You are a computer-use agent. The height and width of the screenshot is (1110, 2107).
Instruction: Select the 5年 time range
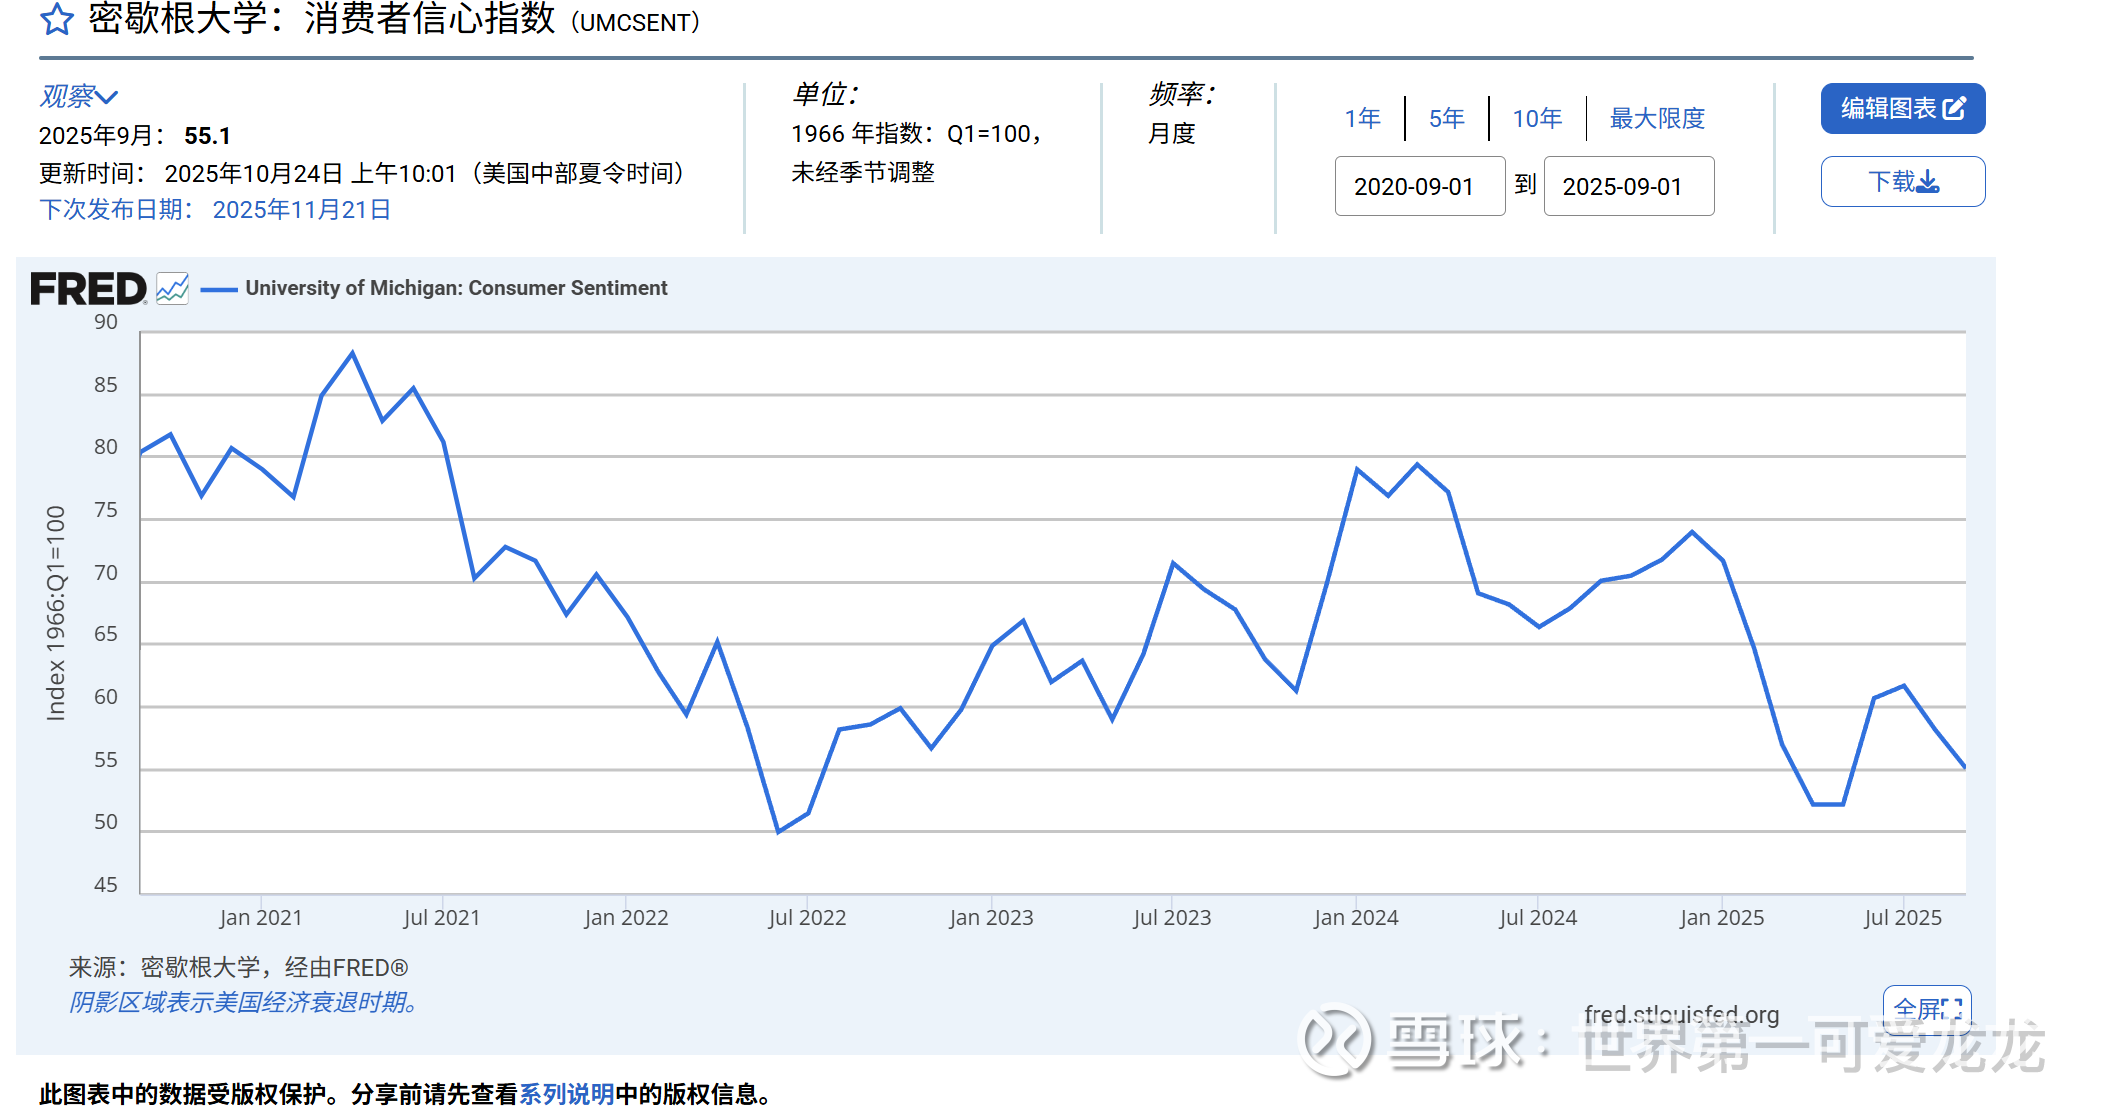coord(1446,119)
